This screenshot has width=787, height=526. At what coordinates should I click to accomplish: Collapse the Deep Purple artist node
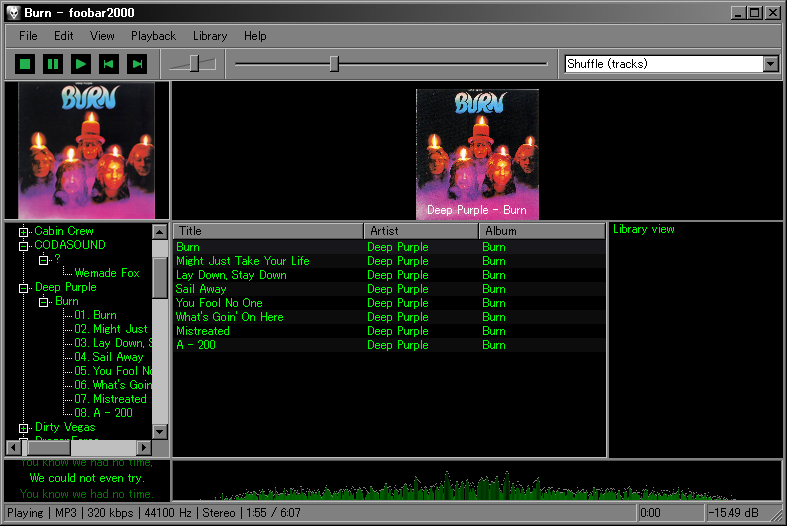click(23, 288)
